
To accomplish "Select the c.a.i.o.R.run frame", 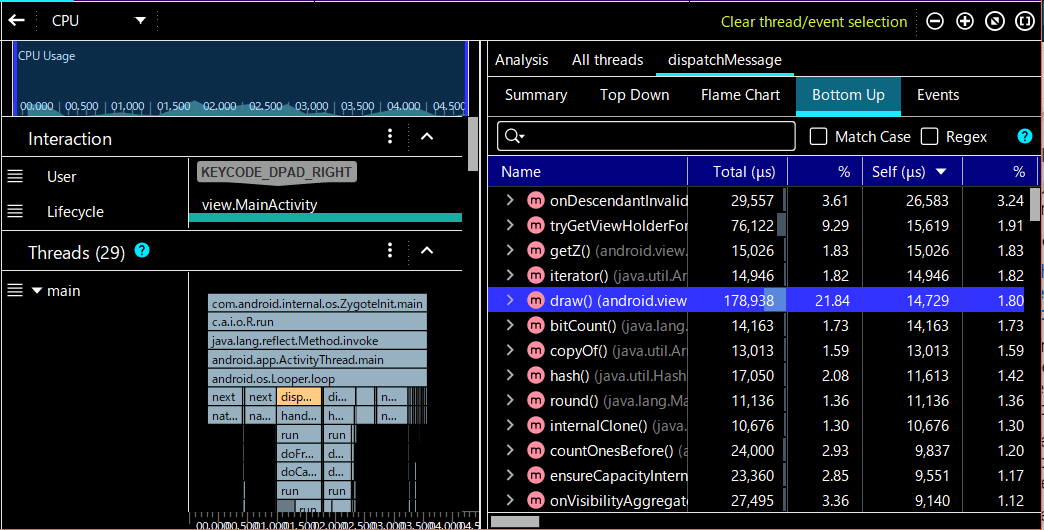I will point(317,322).
